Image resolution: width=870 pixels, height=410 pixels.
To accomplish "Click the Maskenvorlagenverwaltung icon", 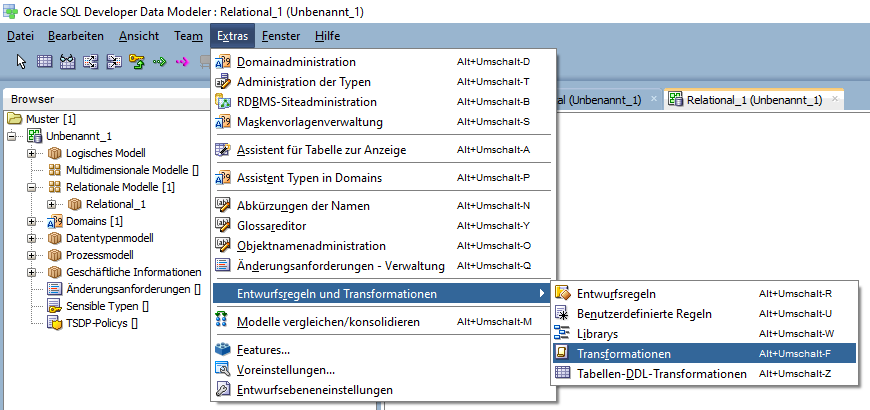I will click(x=222, y=122).
